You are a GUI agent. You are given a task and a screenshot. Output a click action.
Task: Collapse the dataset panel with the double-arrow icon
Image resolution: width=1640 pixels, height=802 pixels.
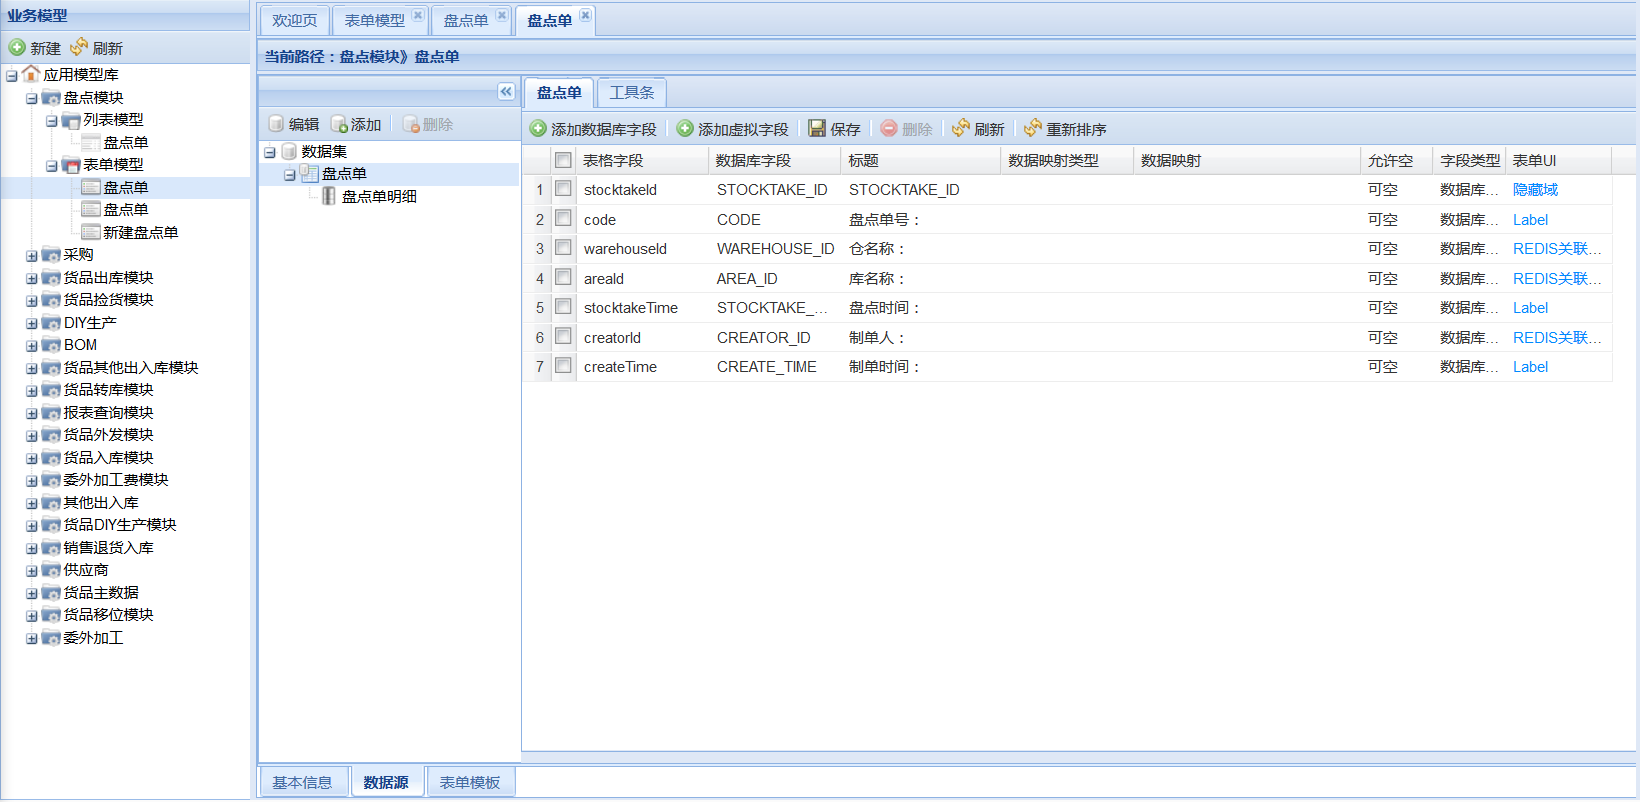(x=506, y=92)
